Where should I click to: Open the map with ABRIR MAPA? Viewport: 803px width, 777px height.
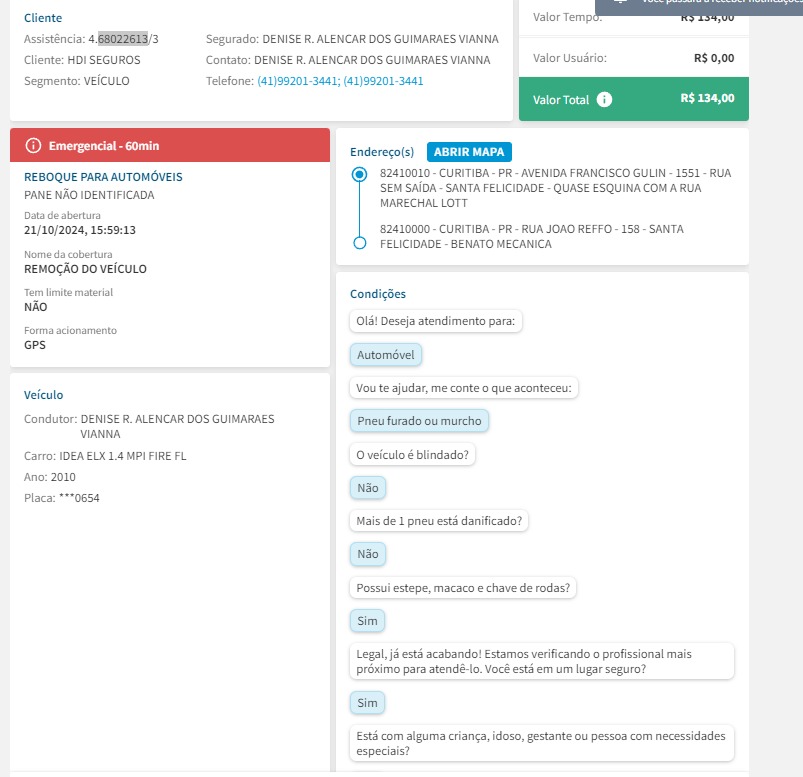[x=469, y=152]
